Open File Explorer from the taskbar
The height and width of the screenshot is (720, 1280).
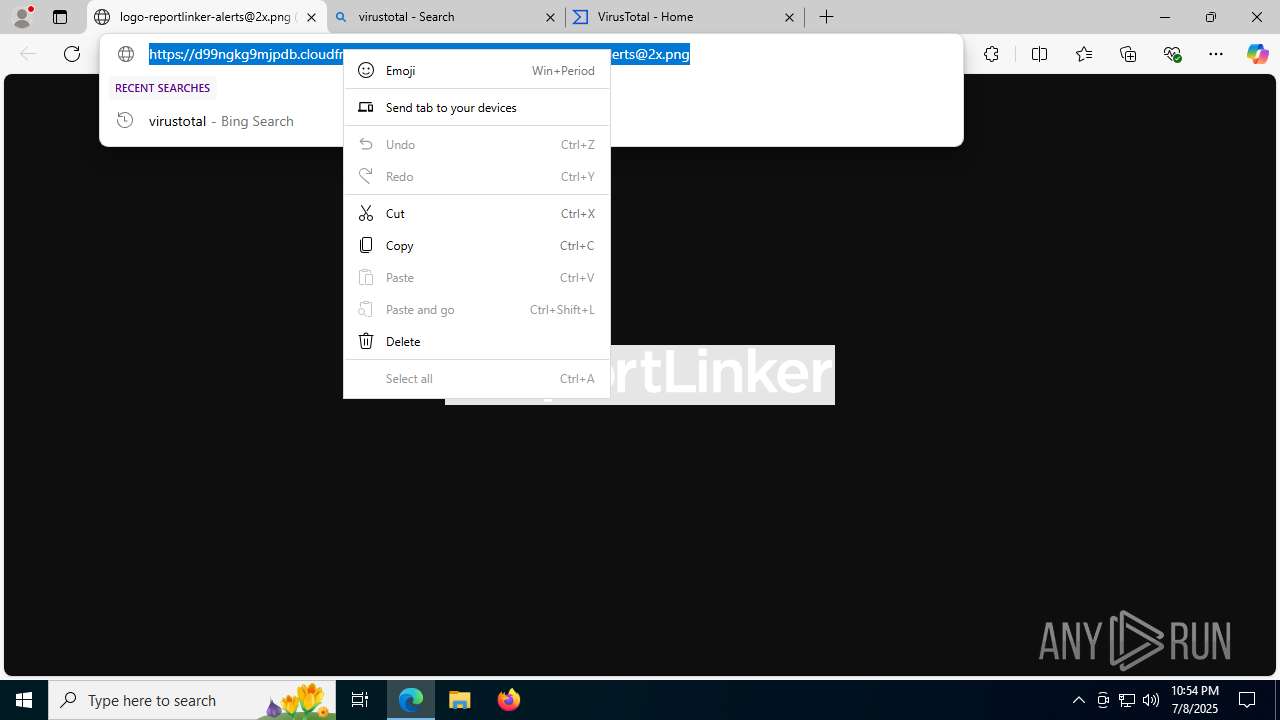pyautogui.click(x=460, y=700)
